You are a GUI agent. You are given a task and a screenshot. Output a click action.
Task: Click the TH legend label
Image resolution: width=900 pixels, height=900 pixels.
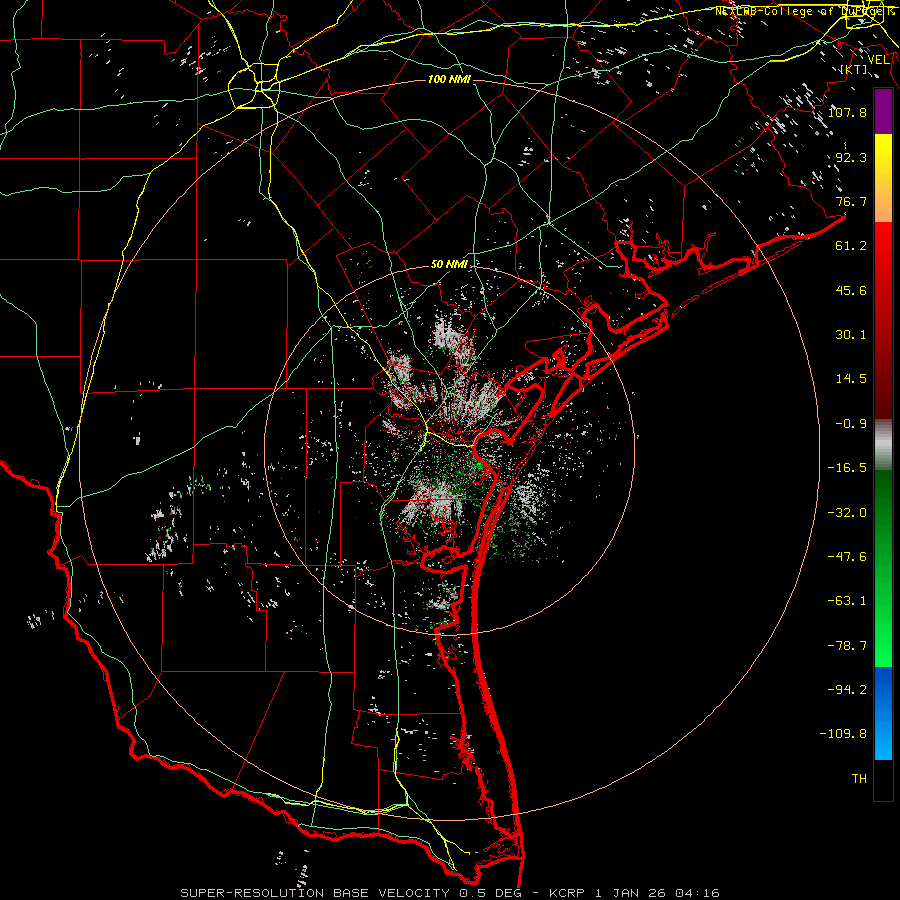pos(859,779)
